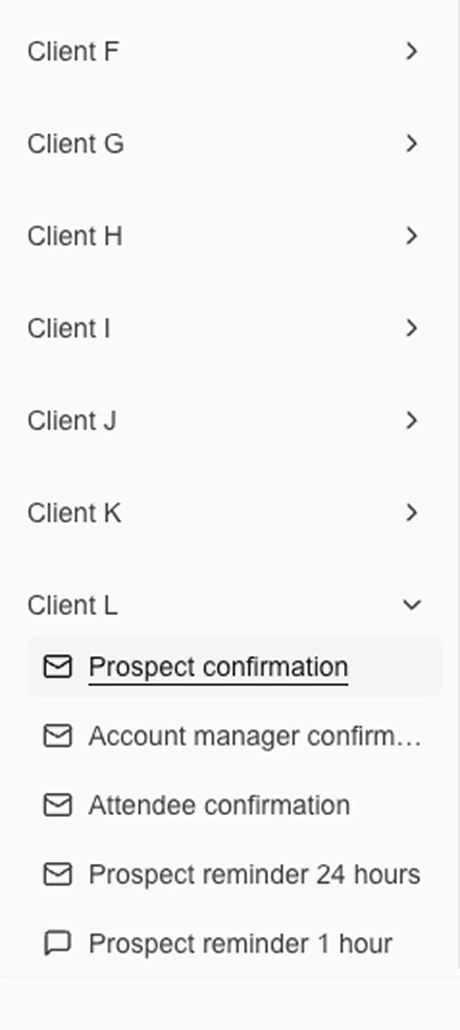The image size is (460, 1030).
Task: Expand Client H with the right arrow
Action: click(x=411, y=236)
